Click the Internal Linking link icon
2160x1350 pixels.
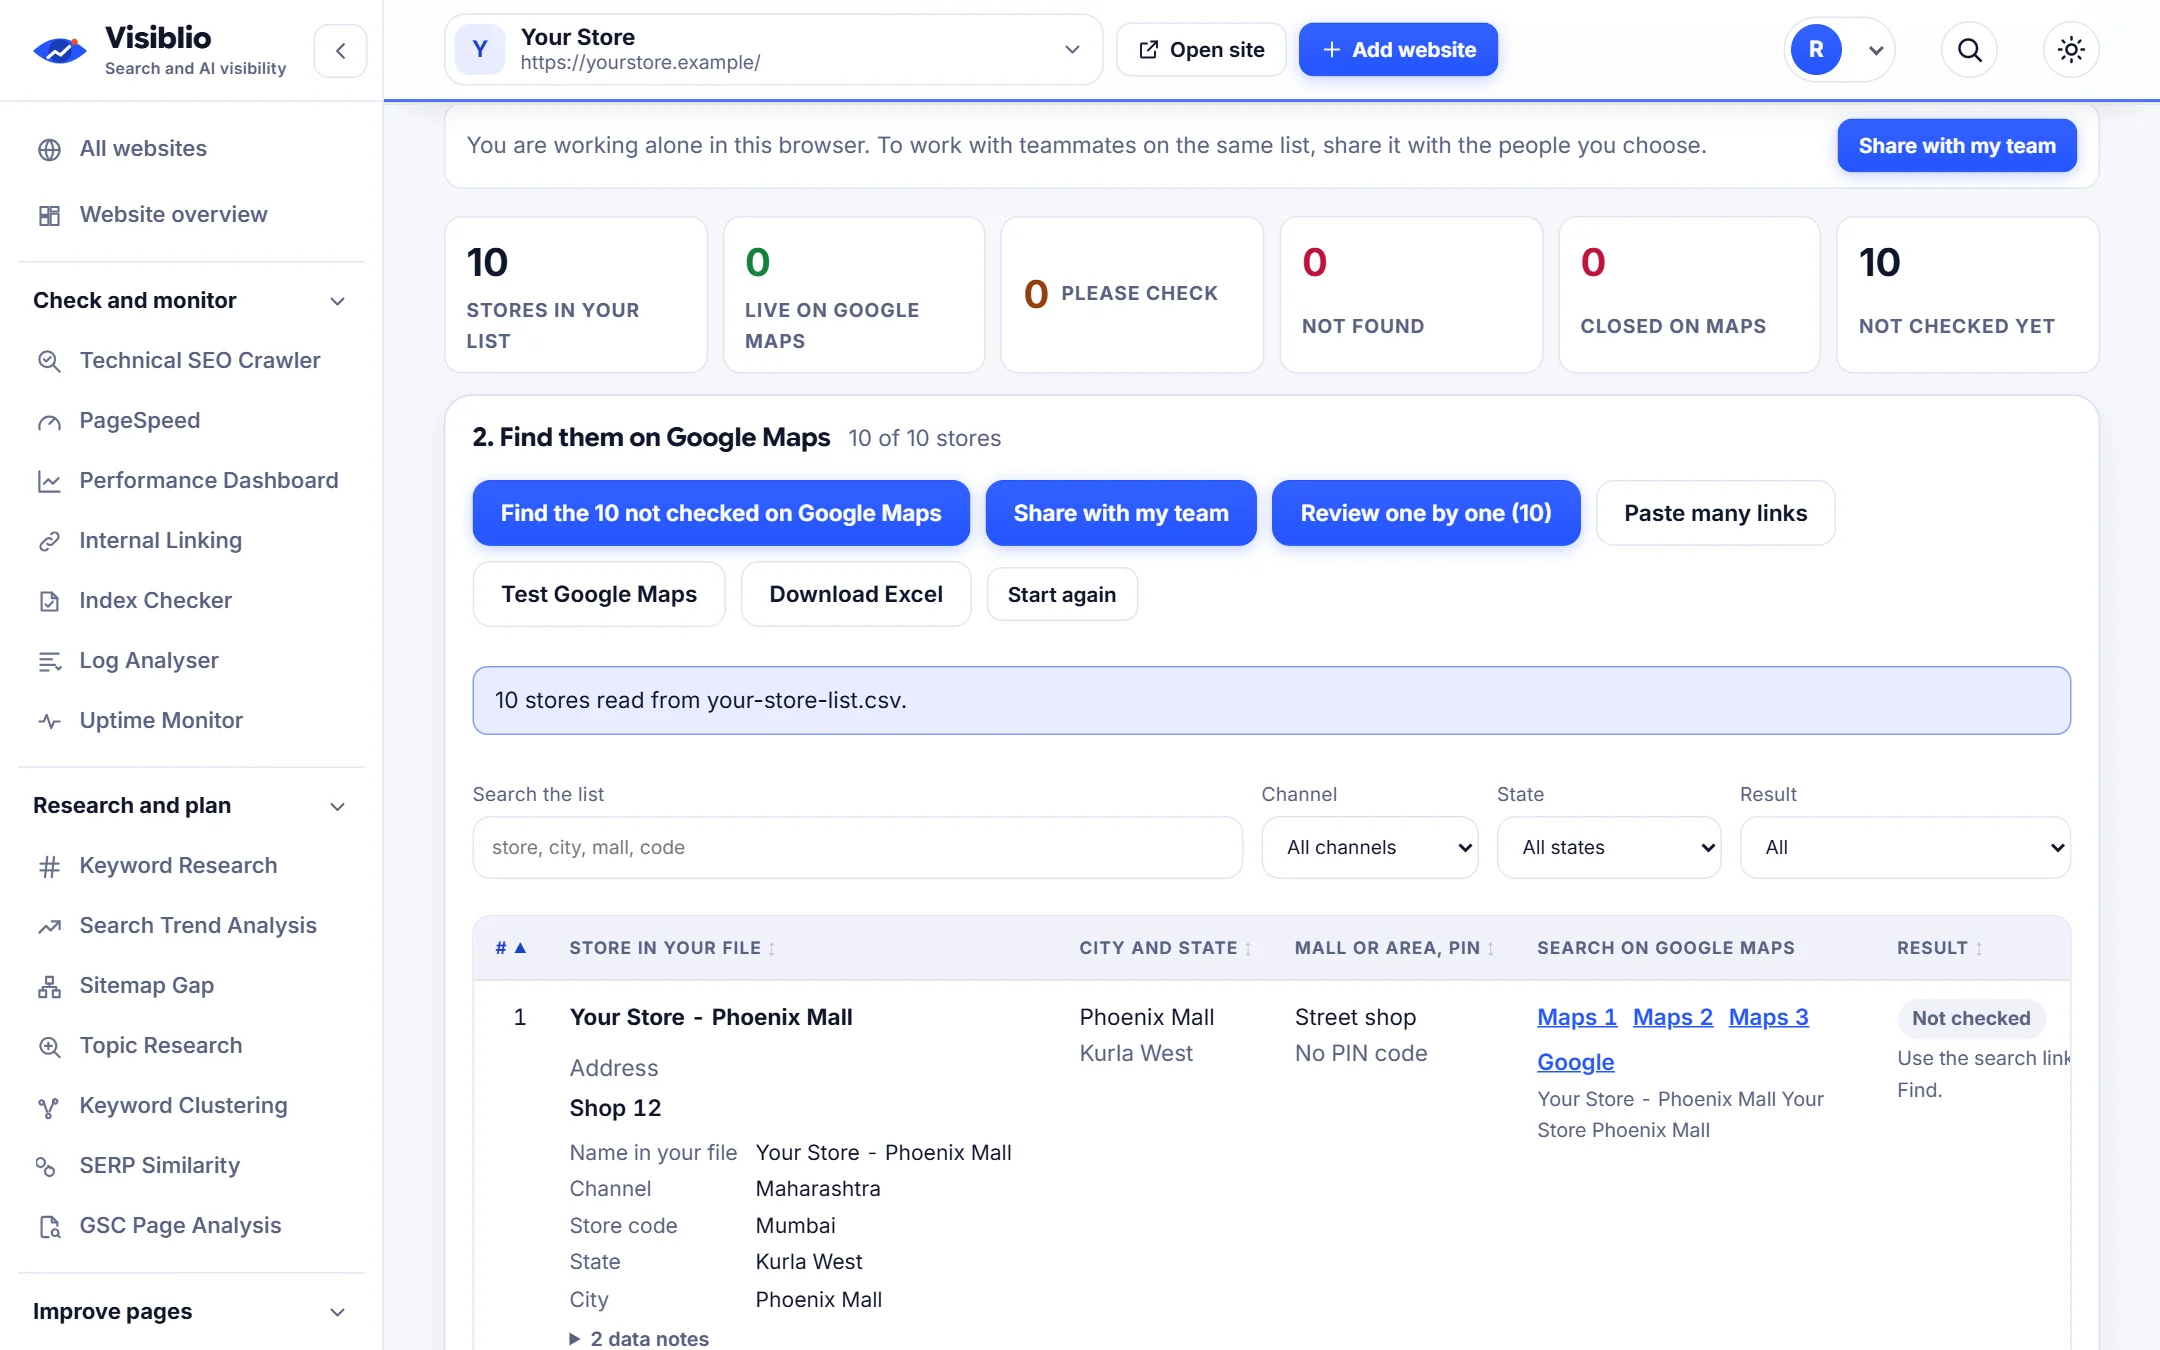tap(49, 541)
